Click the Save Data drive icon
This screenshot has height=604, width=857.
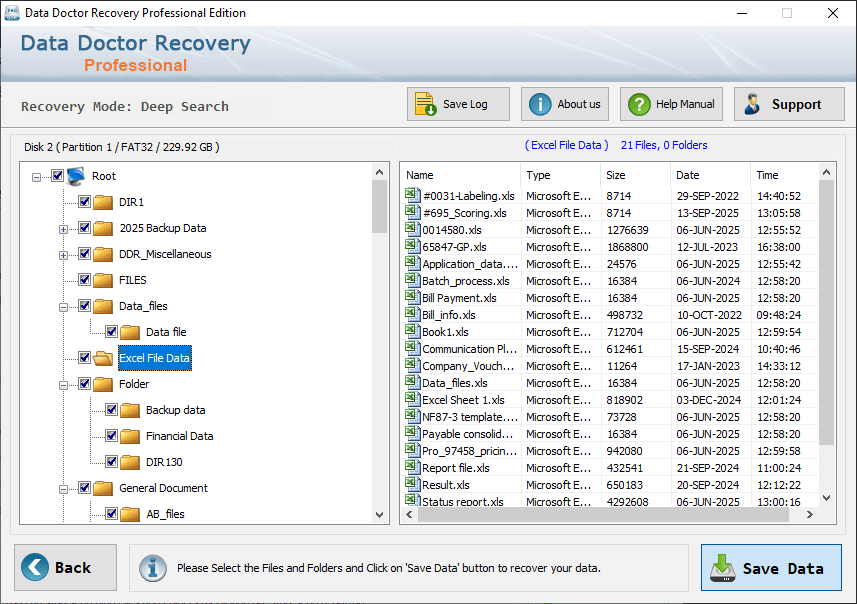tap(723, 568)
